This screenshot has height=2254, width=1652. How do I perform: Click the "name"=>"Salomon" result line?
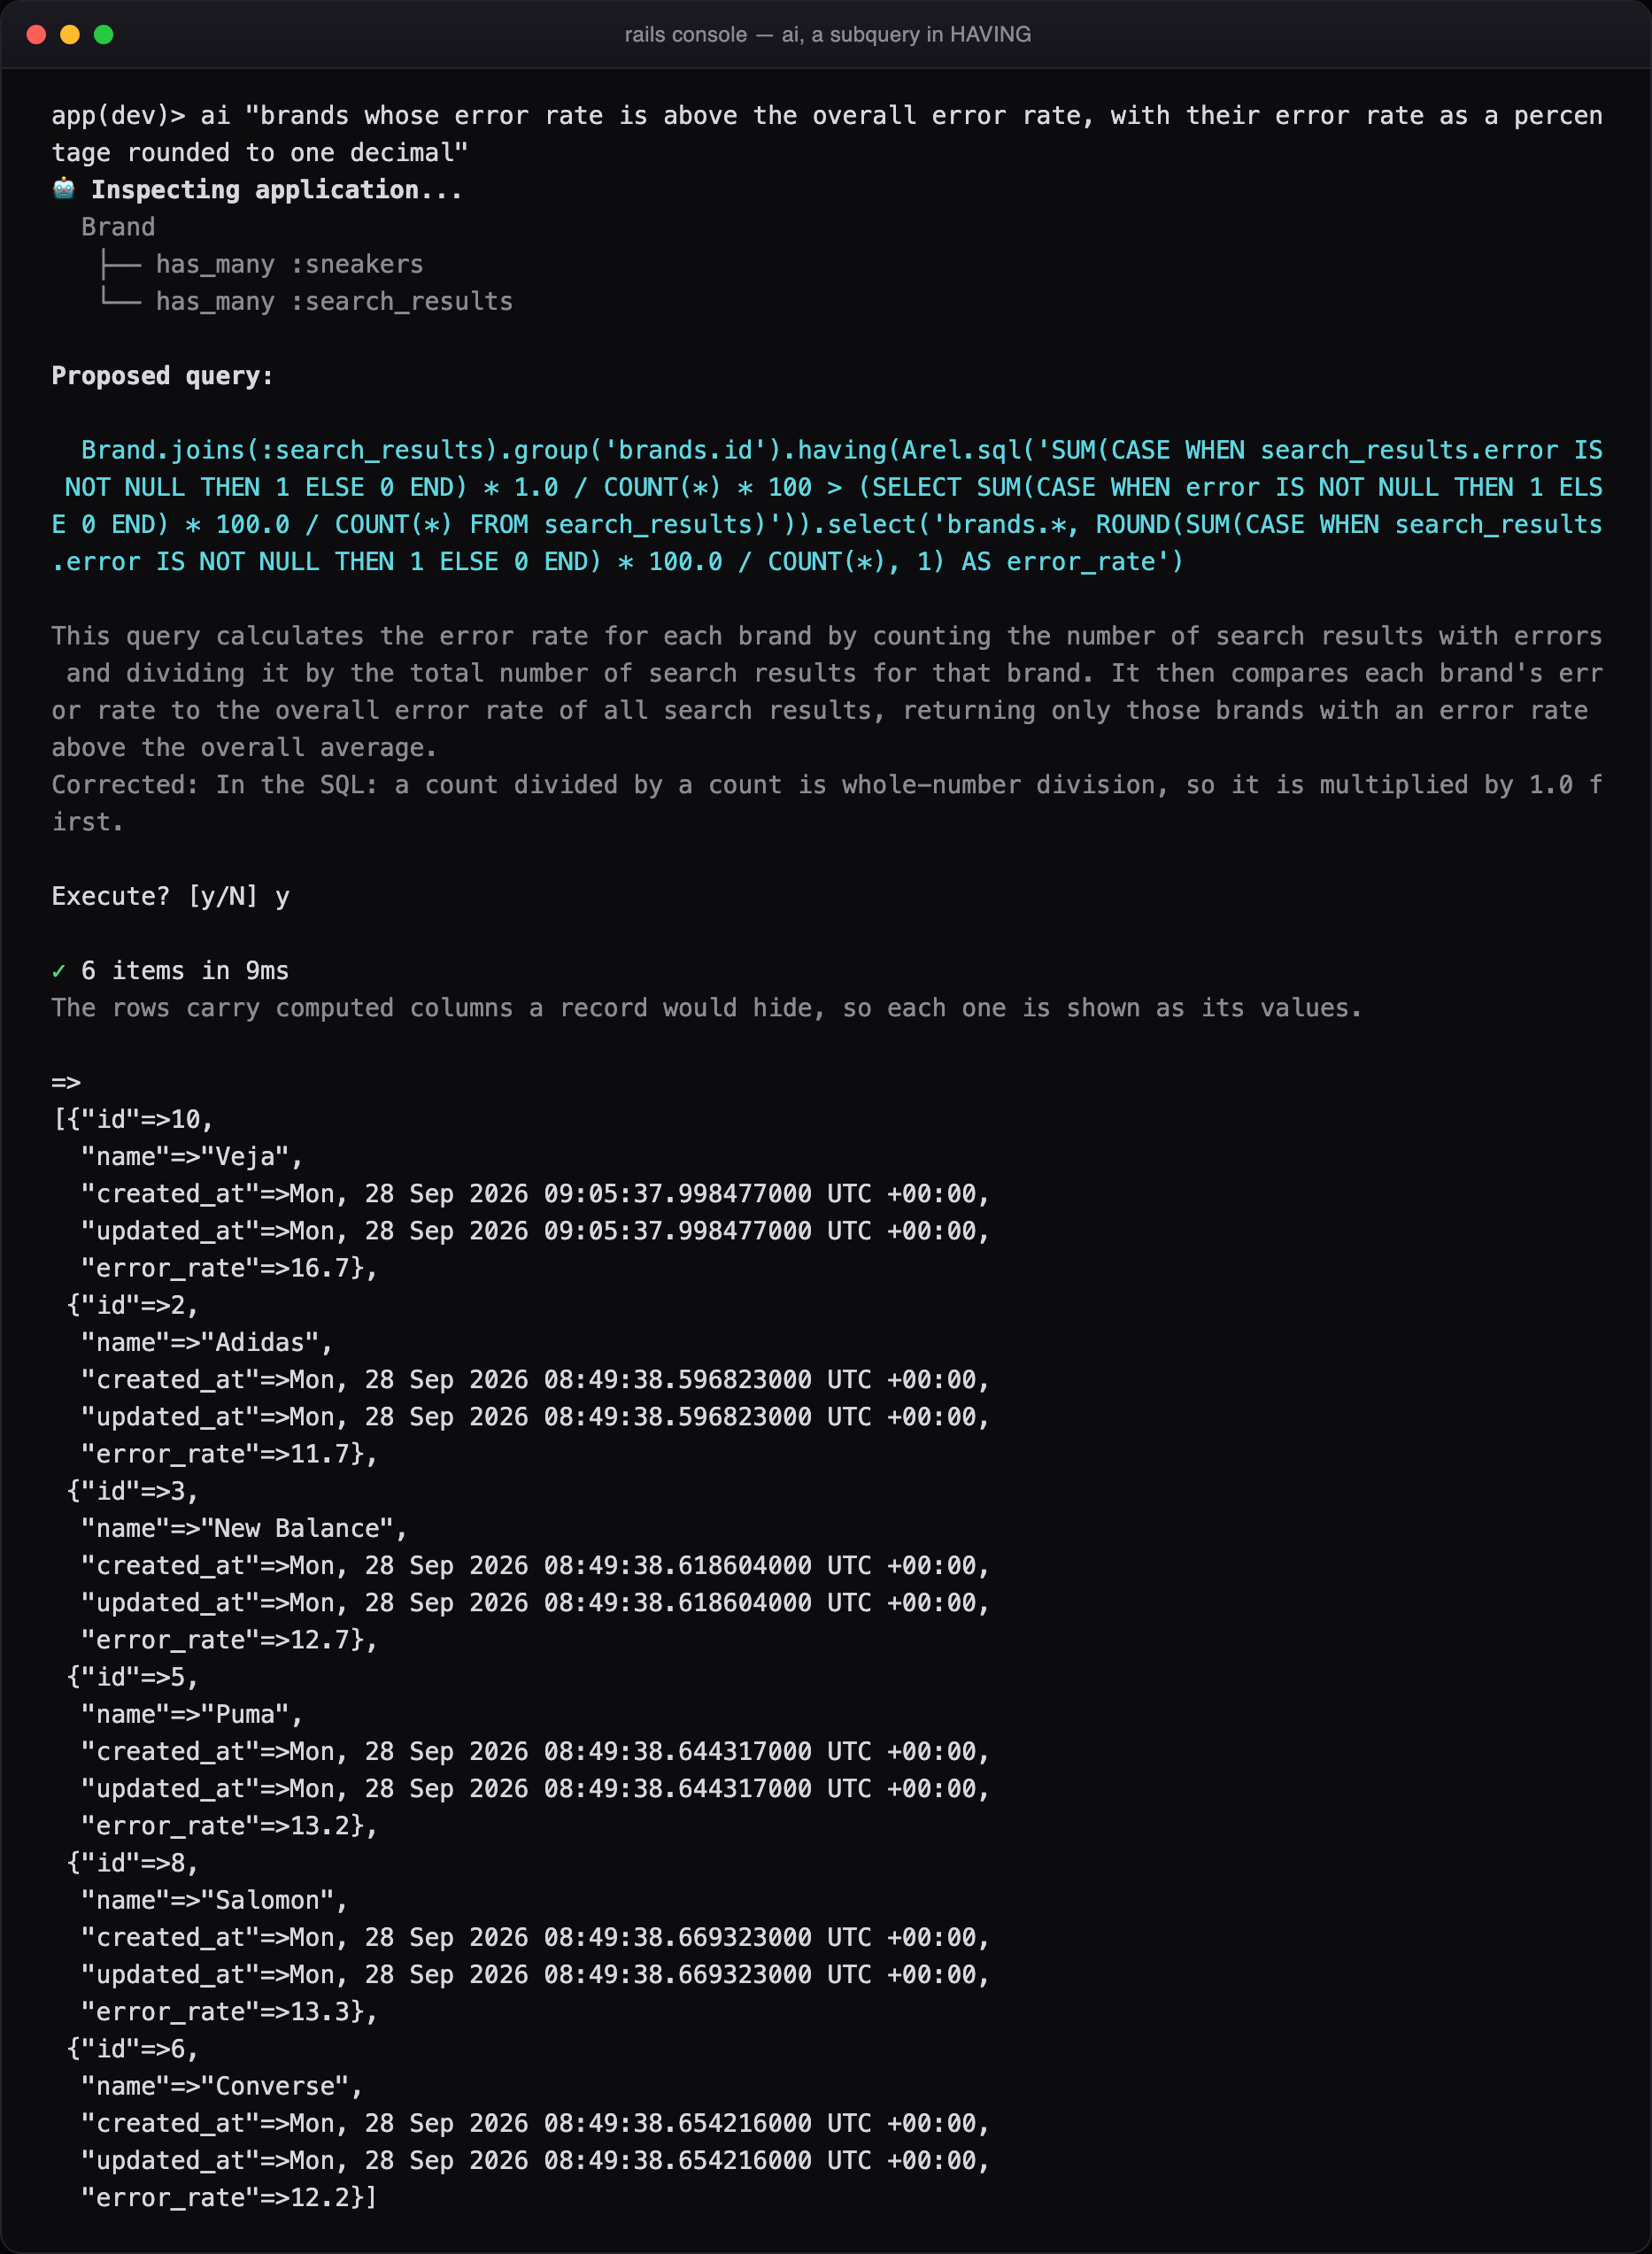point(214,1901)
